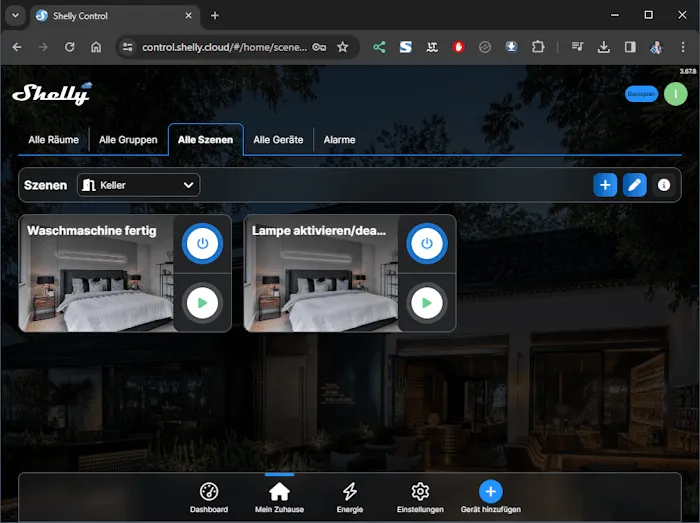Toggle power for Waschmaschine fertig scene
Screen dimensions: 700x523
click(202, 243)
